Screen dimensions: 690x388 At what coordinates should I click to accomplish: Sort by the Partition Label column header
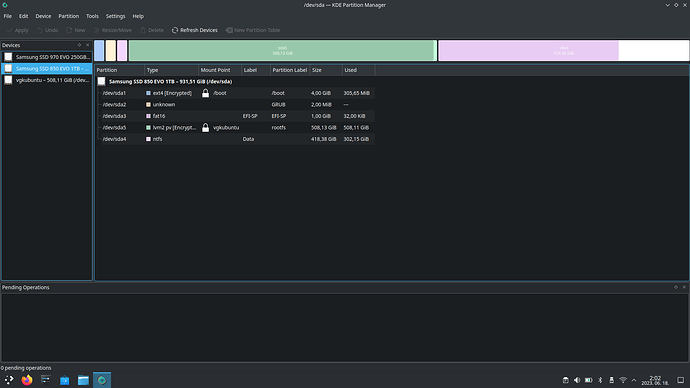pos(290,70)
